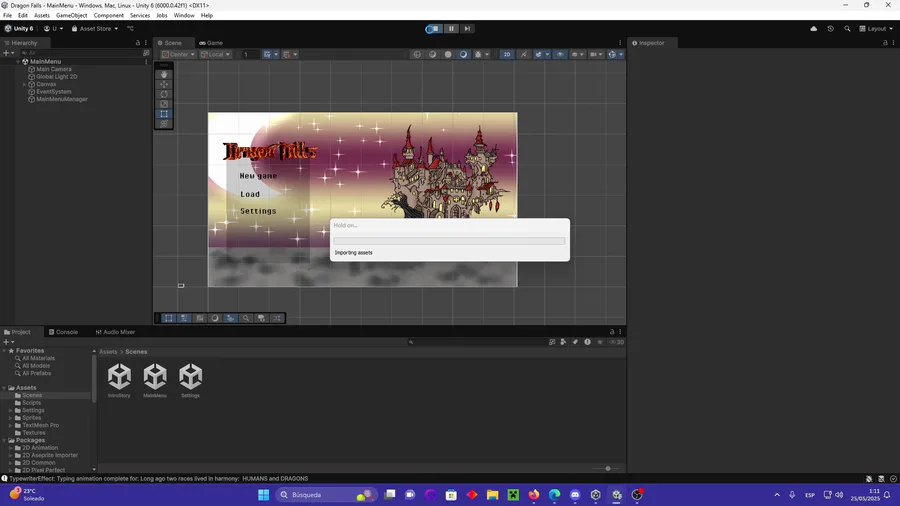
Task: Collapse the MainMenu scene in Hierarchy
Action: pos(18,61)
